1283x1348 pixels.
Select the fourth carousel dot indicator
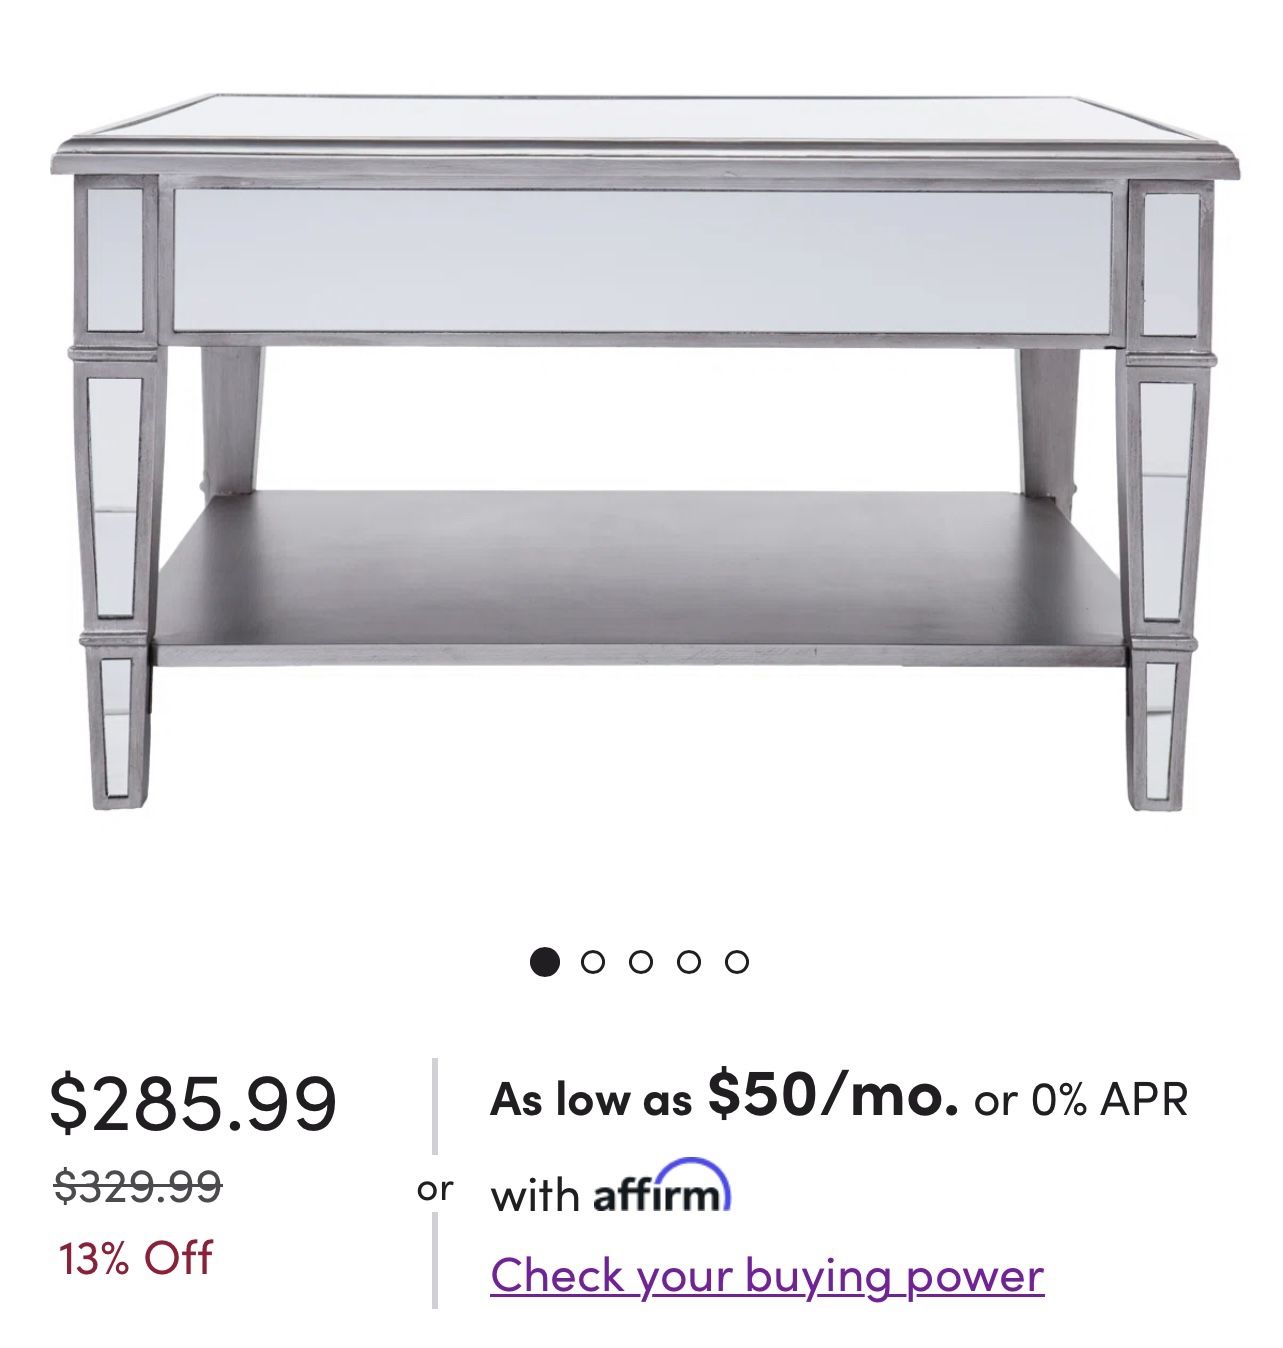point(690,963)
